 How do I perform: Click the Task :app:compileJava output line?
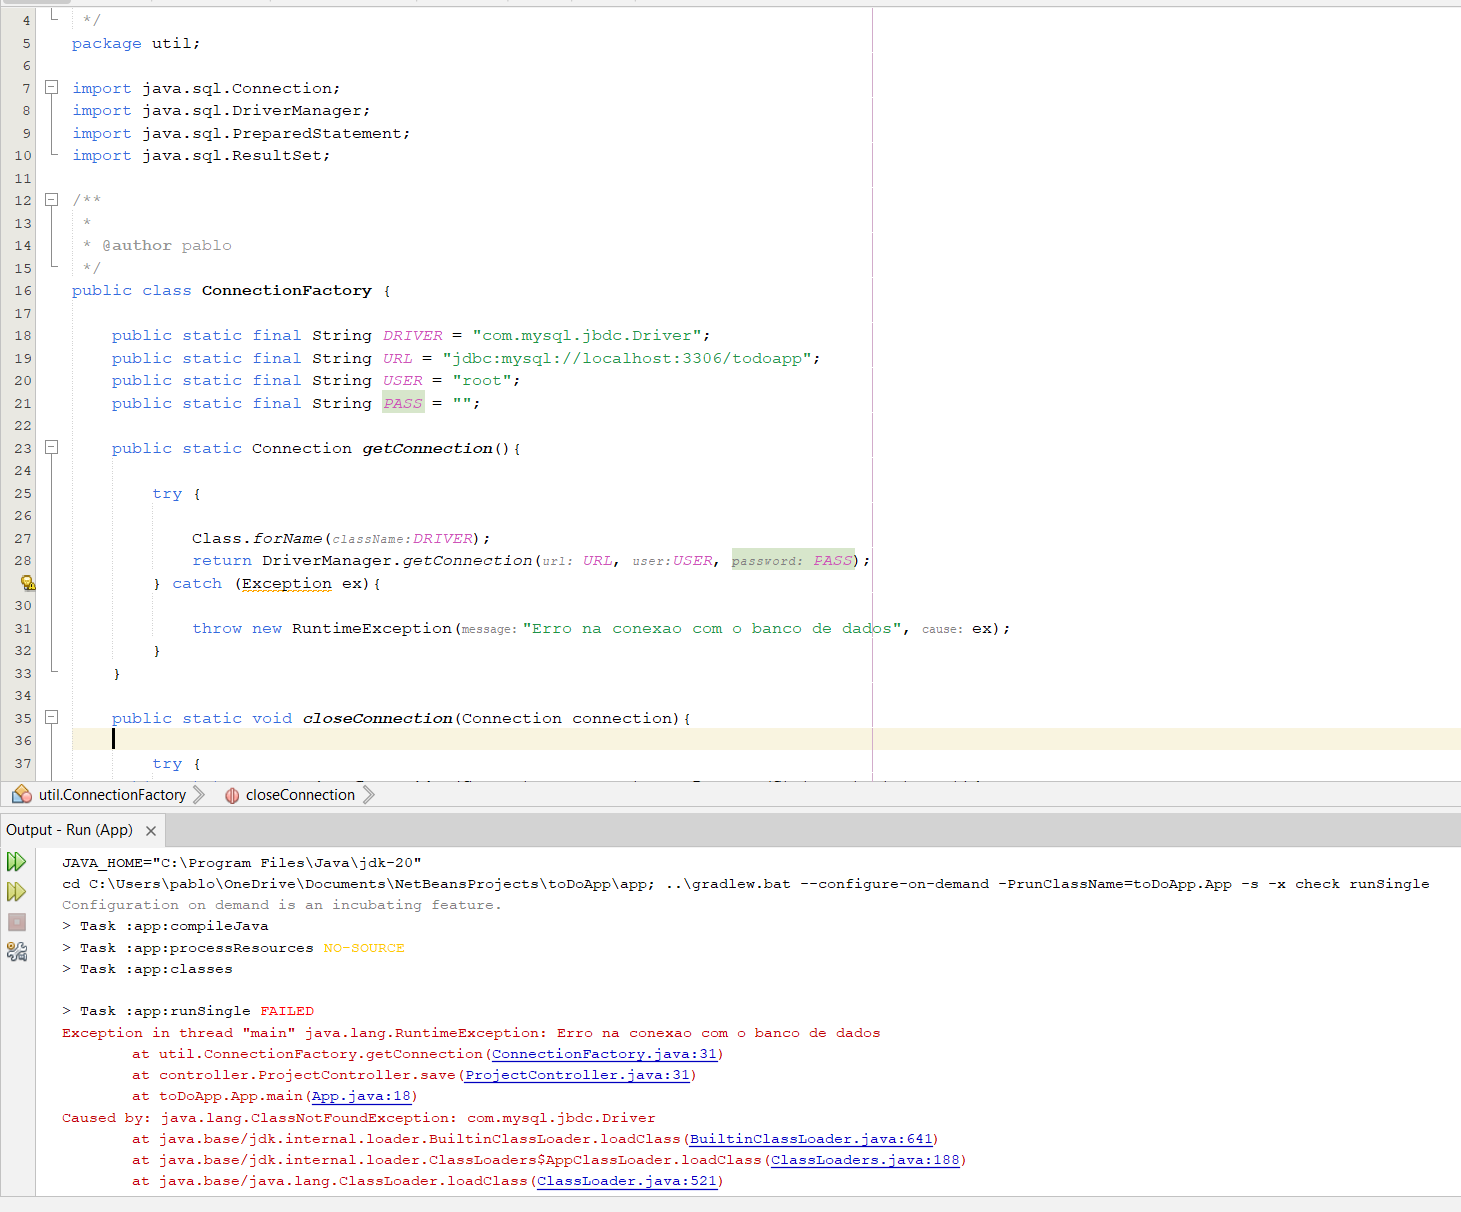pyautogui.click(x=165, y=926)
